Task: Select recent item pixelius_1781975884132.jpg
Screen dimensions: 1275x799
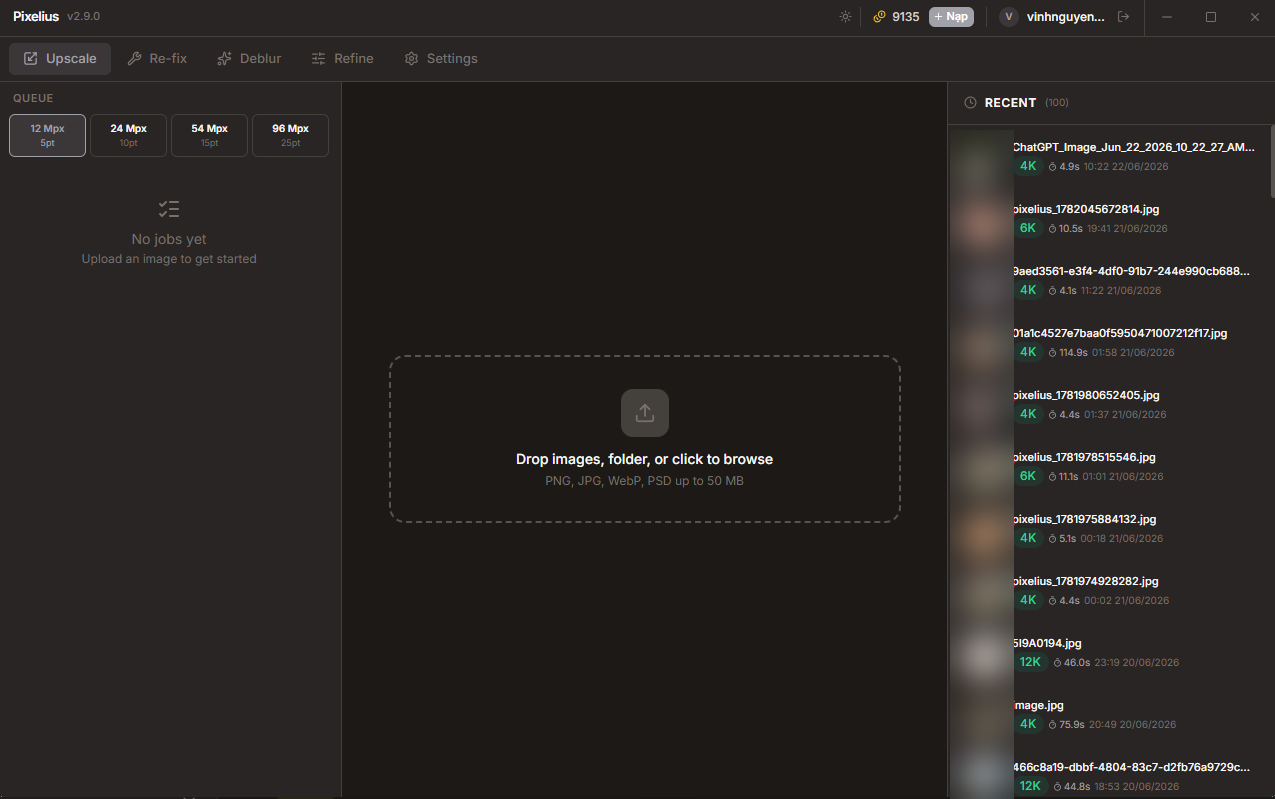Action: pyautogui.click(x=1108, y=529)
